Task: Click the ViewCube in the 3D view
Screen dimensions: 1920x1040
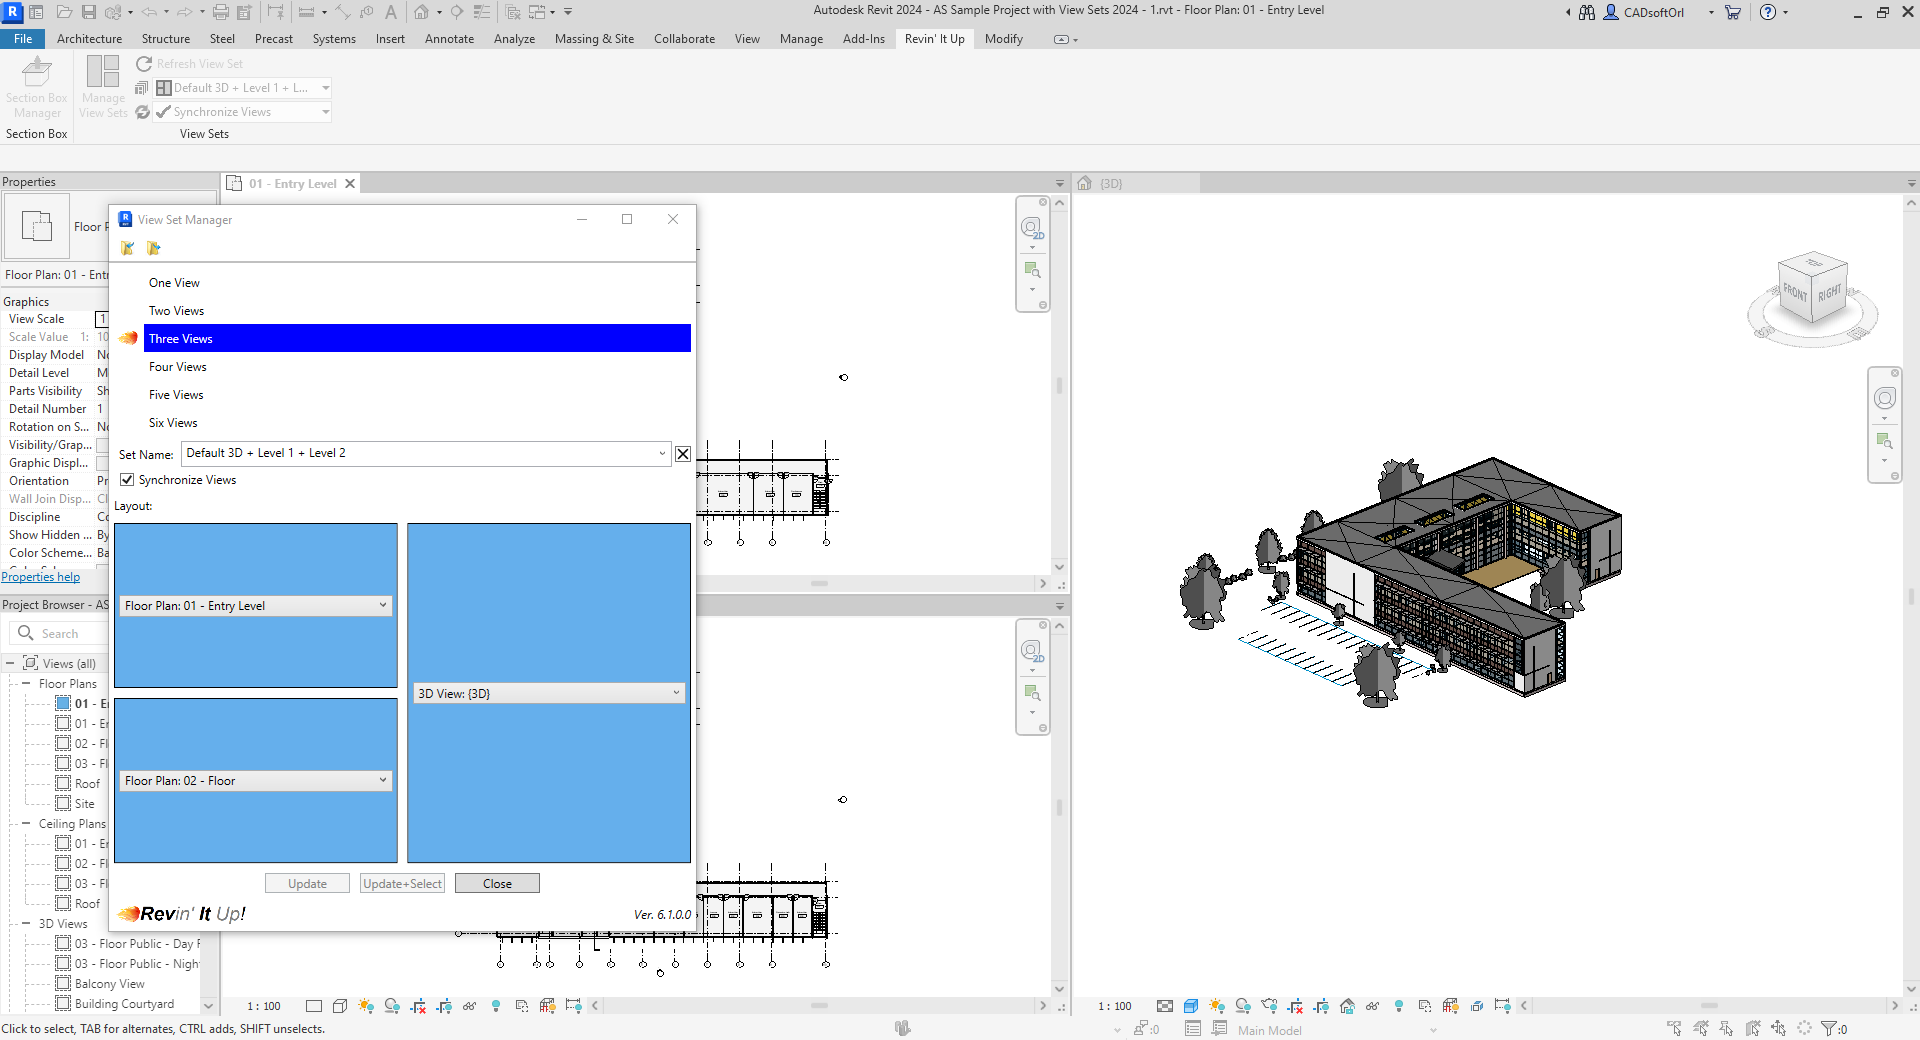Action: click(x=1812, y=291)
